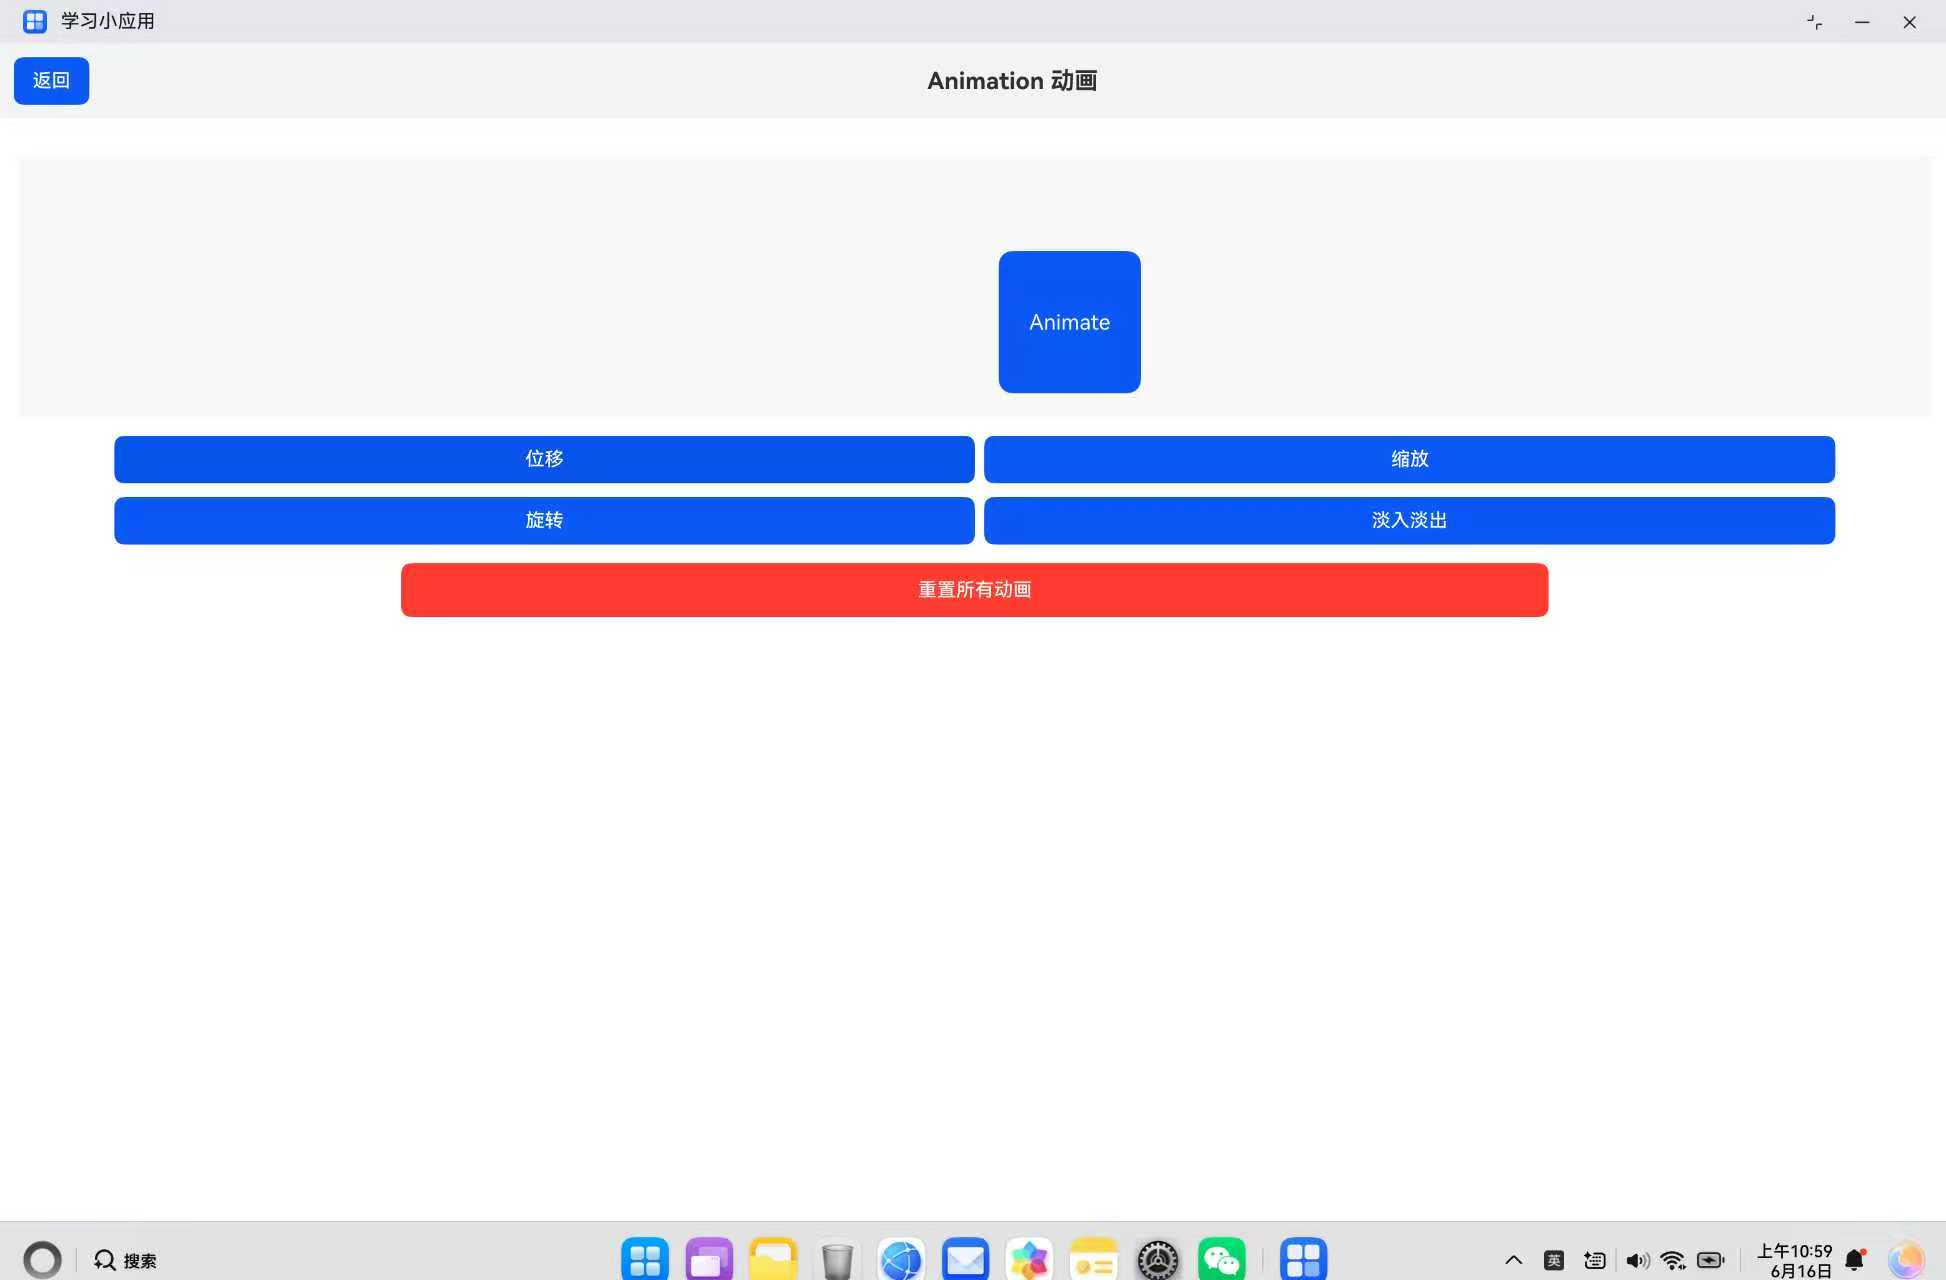The height and width of the screenshot is (1280, 1946).
Task: Open the on-screen keyboard tray icon
Action: point(1595,1260)
